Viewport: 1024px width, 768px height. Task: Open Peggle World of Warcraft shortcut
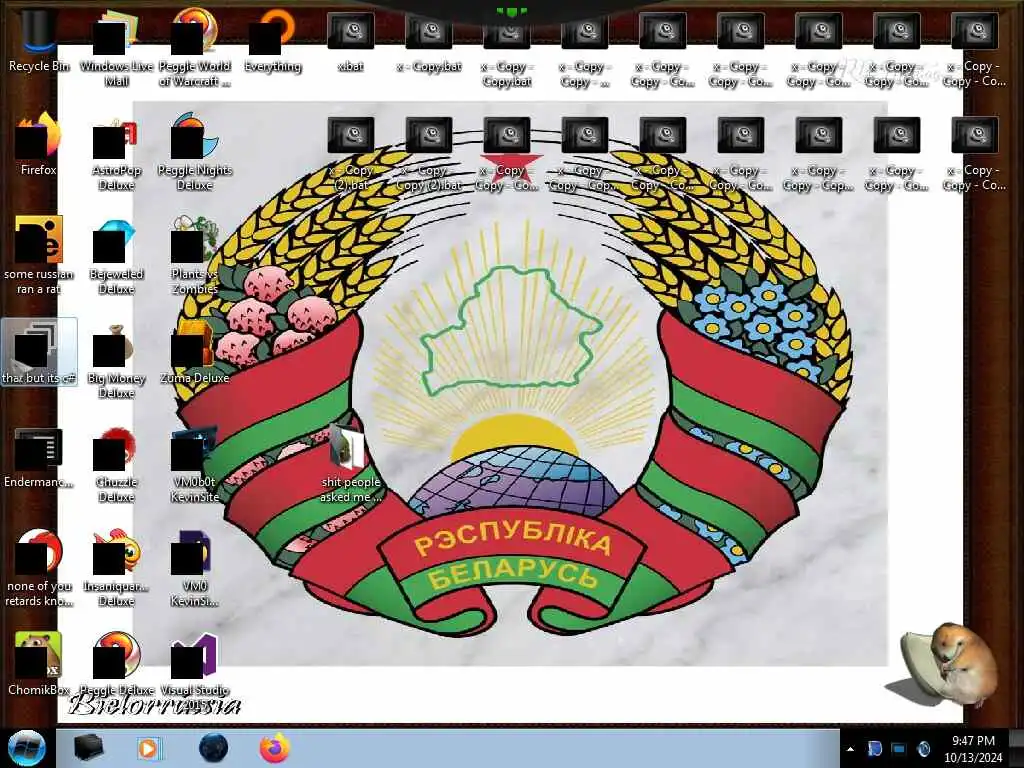tap(195, 47)
